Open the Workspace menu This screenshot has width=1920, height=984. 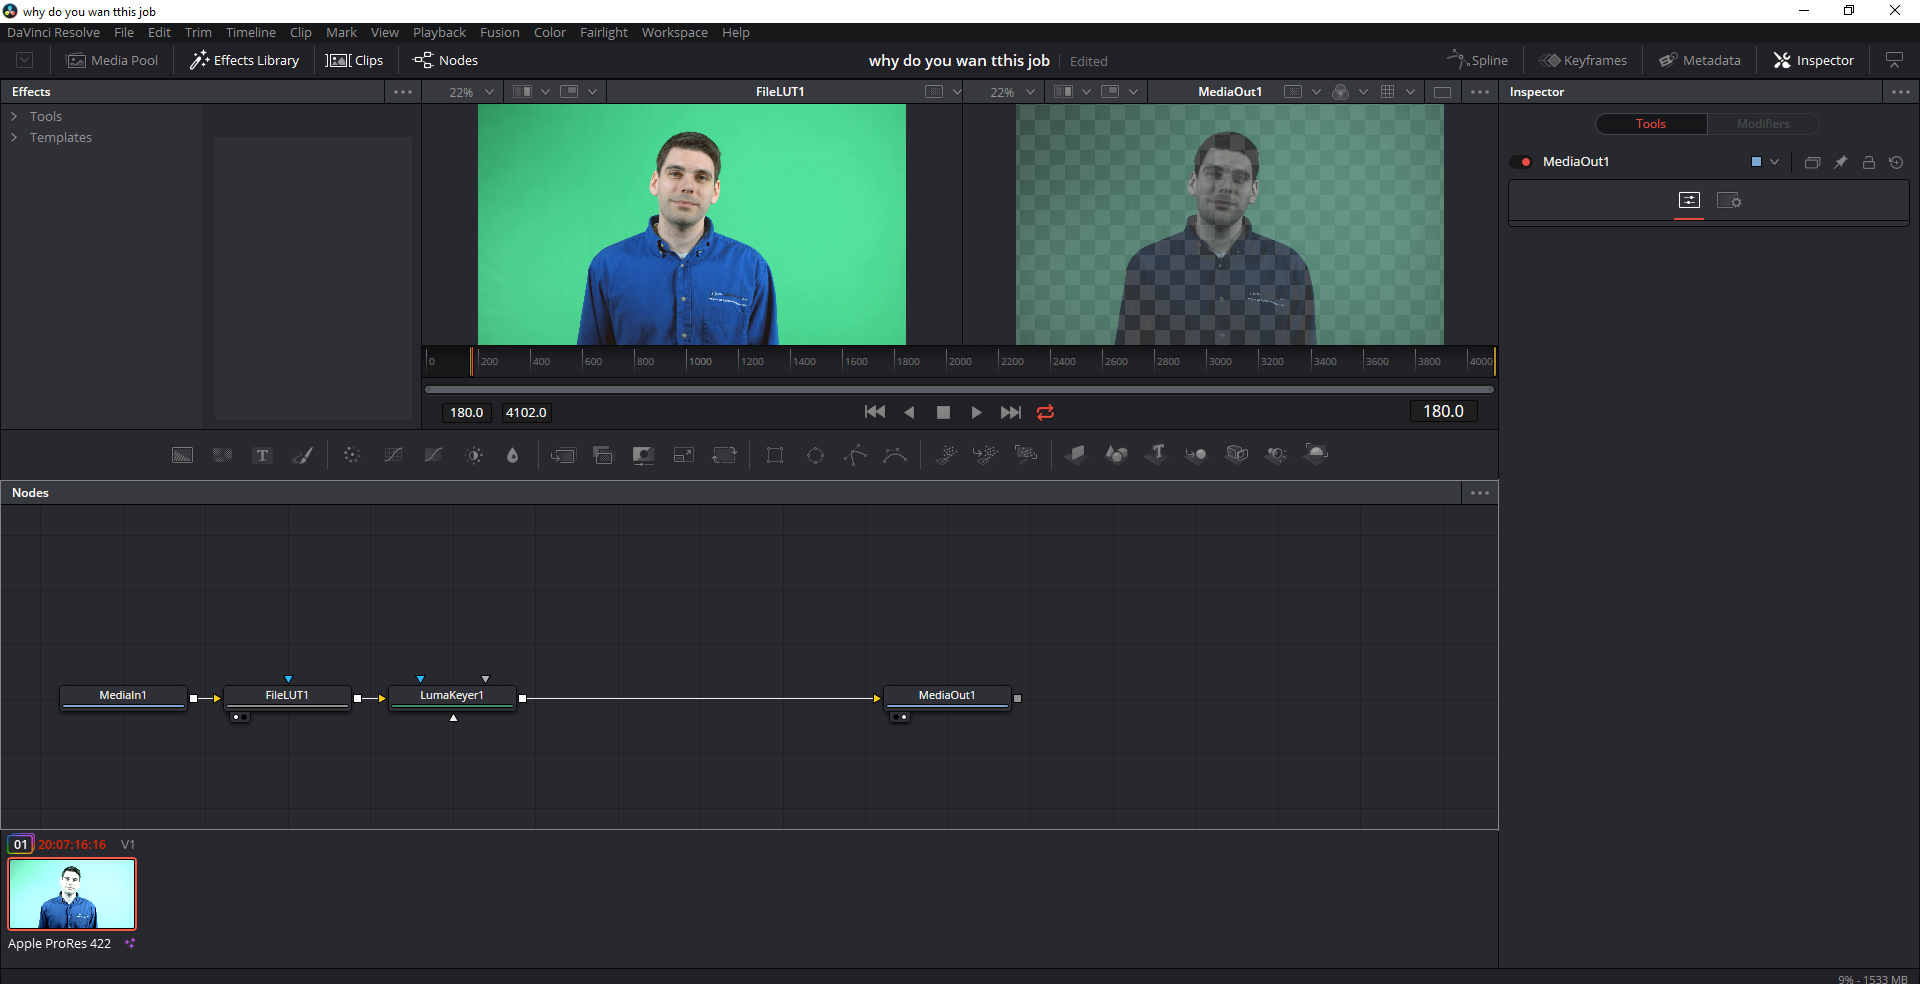[x=675, y=33]
